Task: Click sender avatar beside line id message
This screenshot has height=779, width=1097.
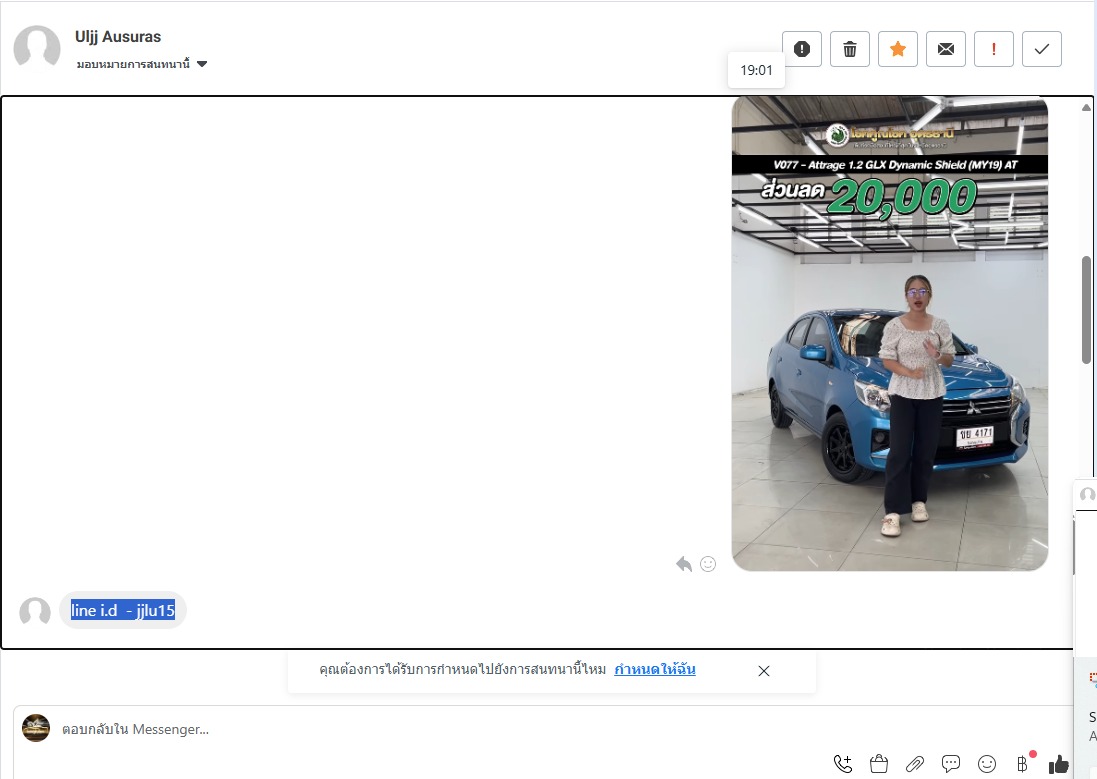Action: click(35, 612)
